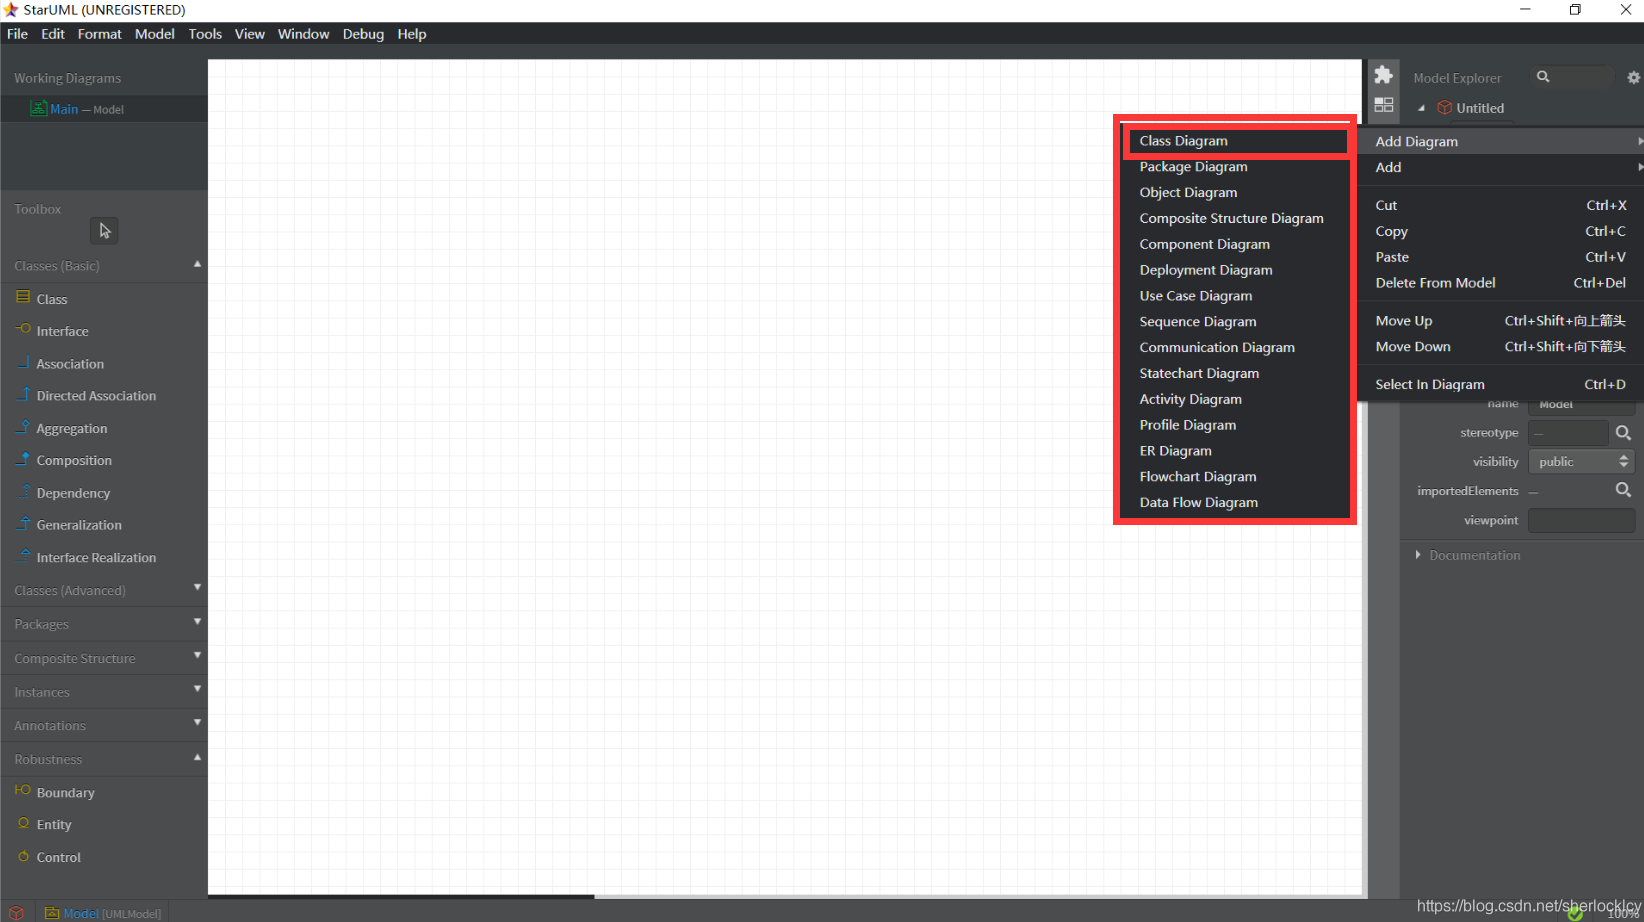Screen dimensions: 1644x922
Task: Open the Edit menu
Action: click(53, 34)
